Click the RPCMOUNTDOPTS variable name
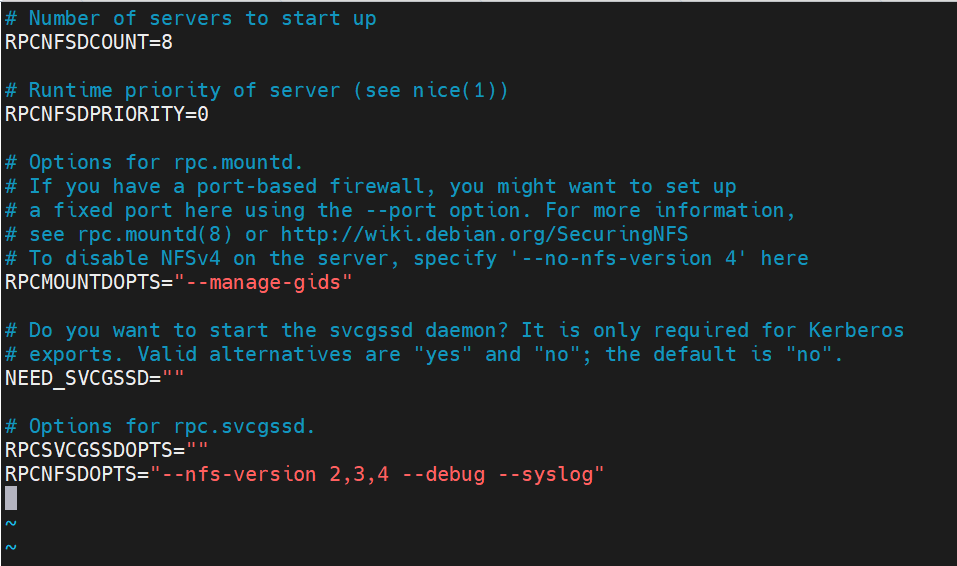Screen dimensions: 957x566 [x=83, y=283]
